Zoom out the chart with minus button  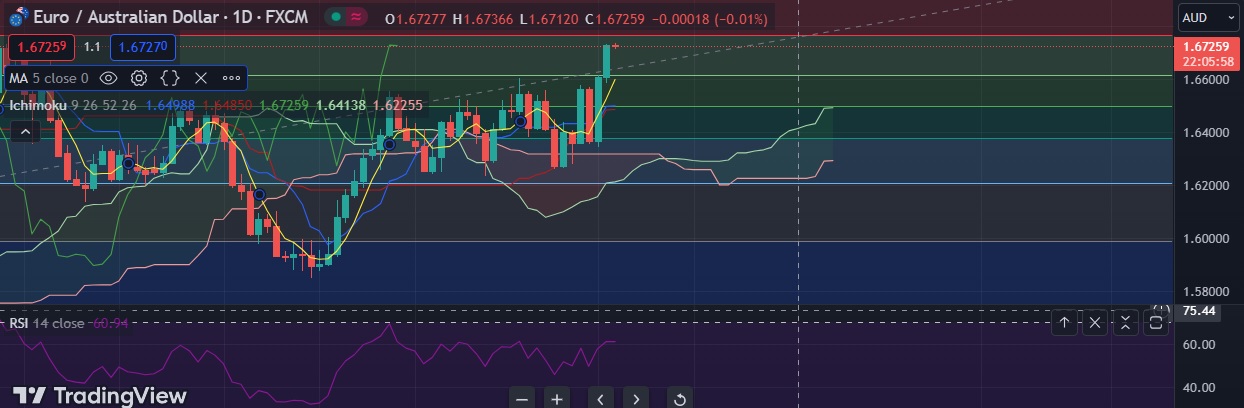521,399
